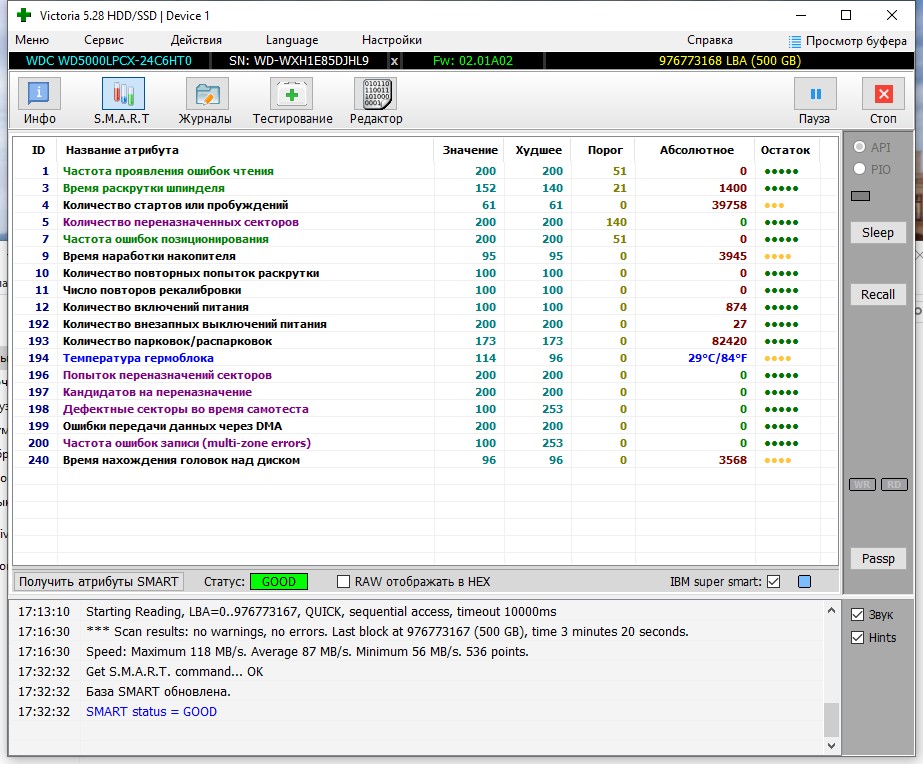The width and height of the screenshot is (923, 764).
Task: Click the 29°C/84°F temperature value
Action: click(717, 358)
